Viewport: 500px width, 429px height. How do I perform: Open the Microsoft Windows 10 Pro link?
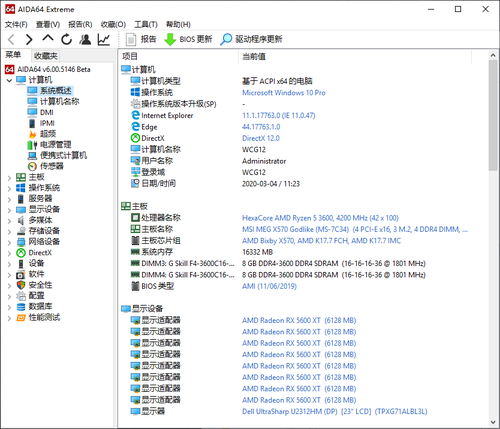click(284, 93)
